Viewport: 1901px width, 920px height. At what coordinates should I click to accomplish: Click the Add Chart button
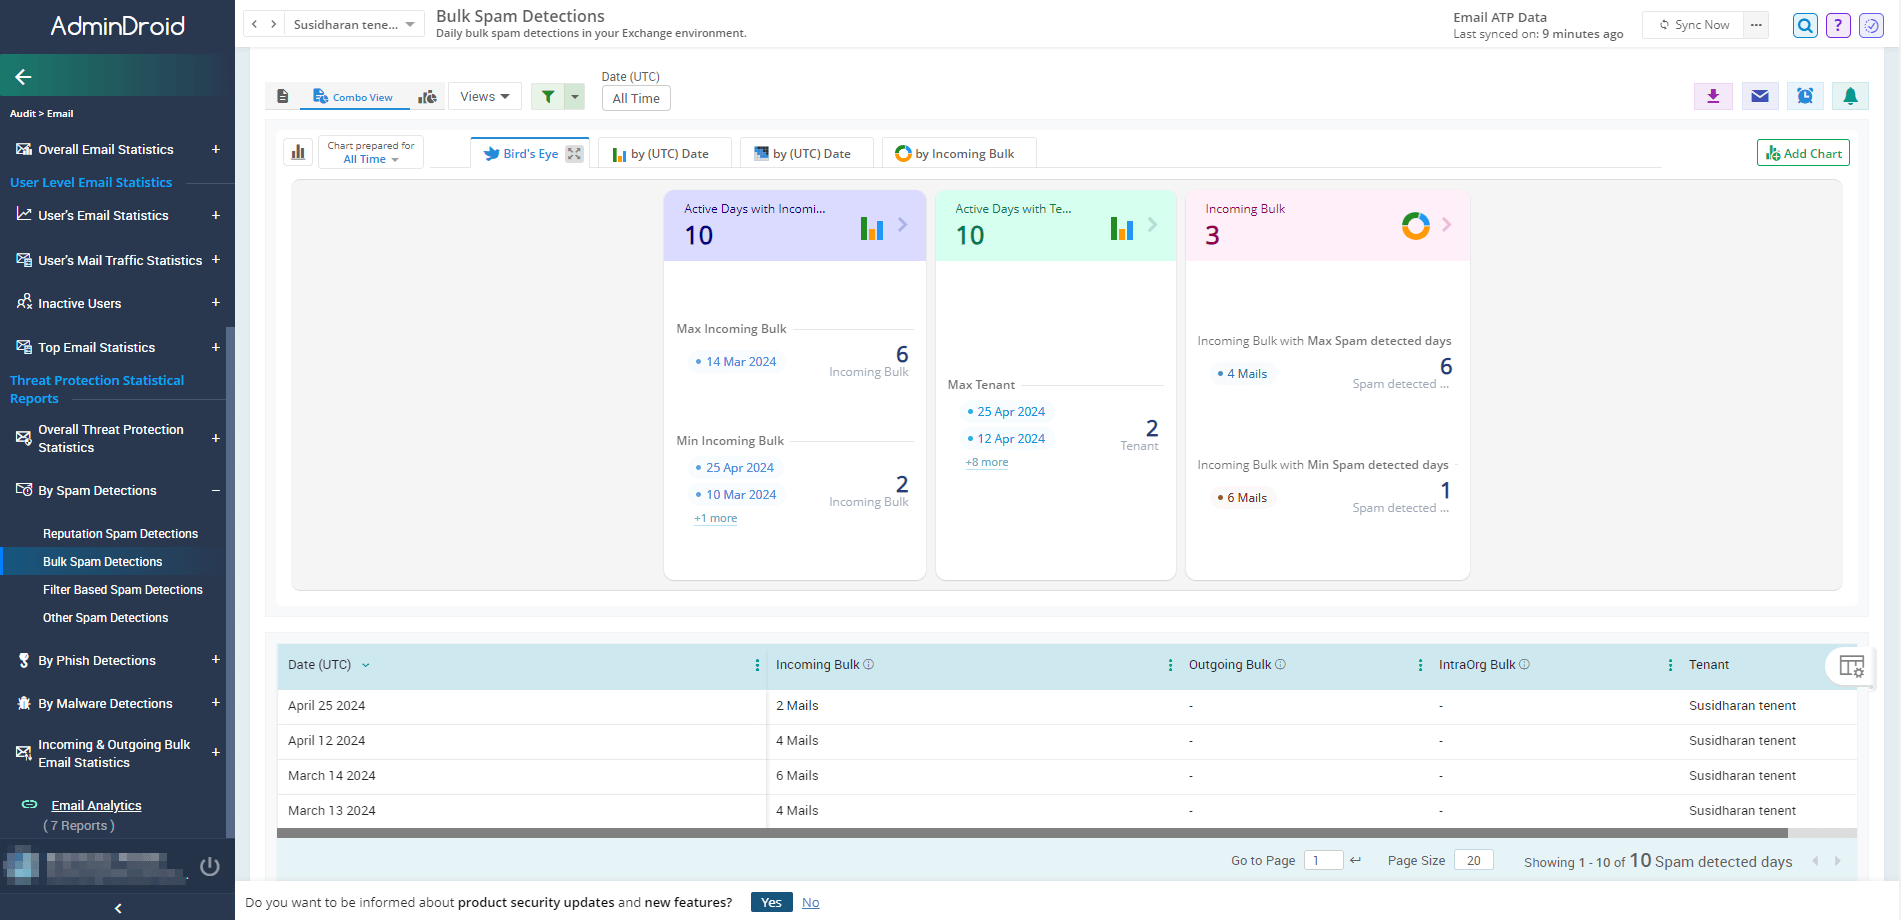1802,152
